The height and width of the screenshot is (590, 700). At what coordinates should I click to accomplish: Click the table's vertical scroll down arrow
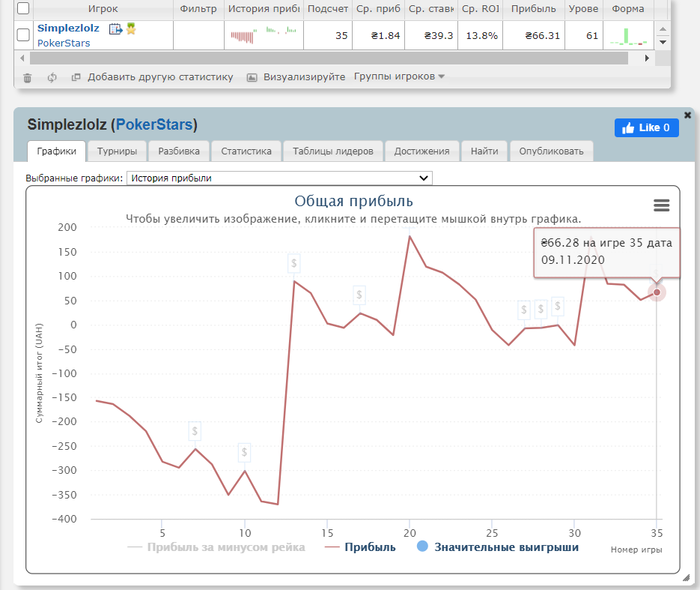point(663,42)
